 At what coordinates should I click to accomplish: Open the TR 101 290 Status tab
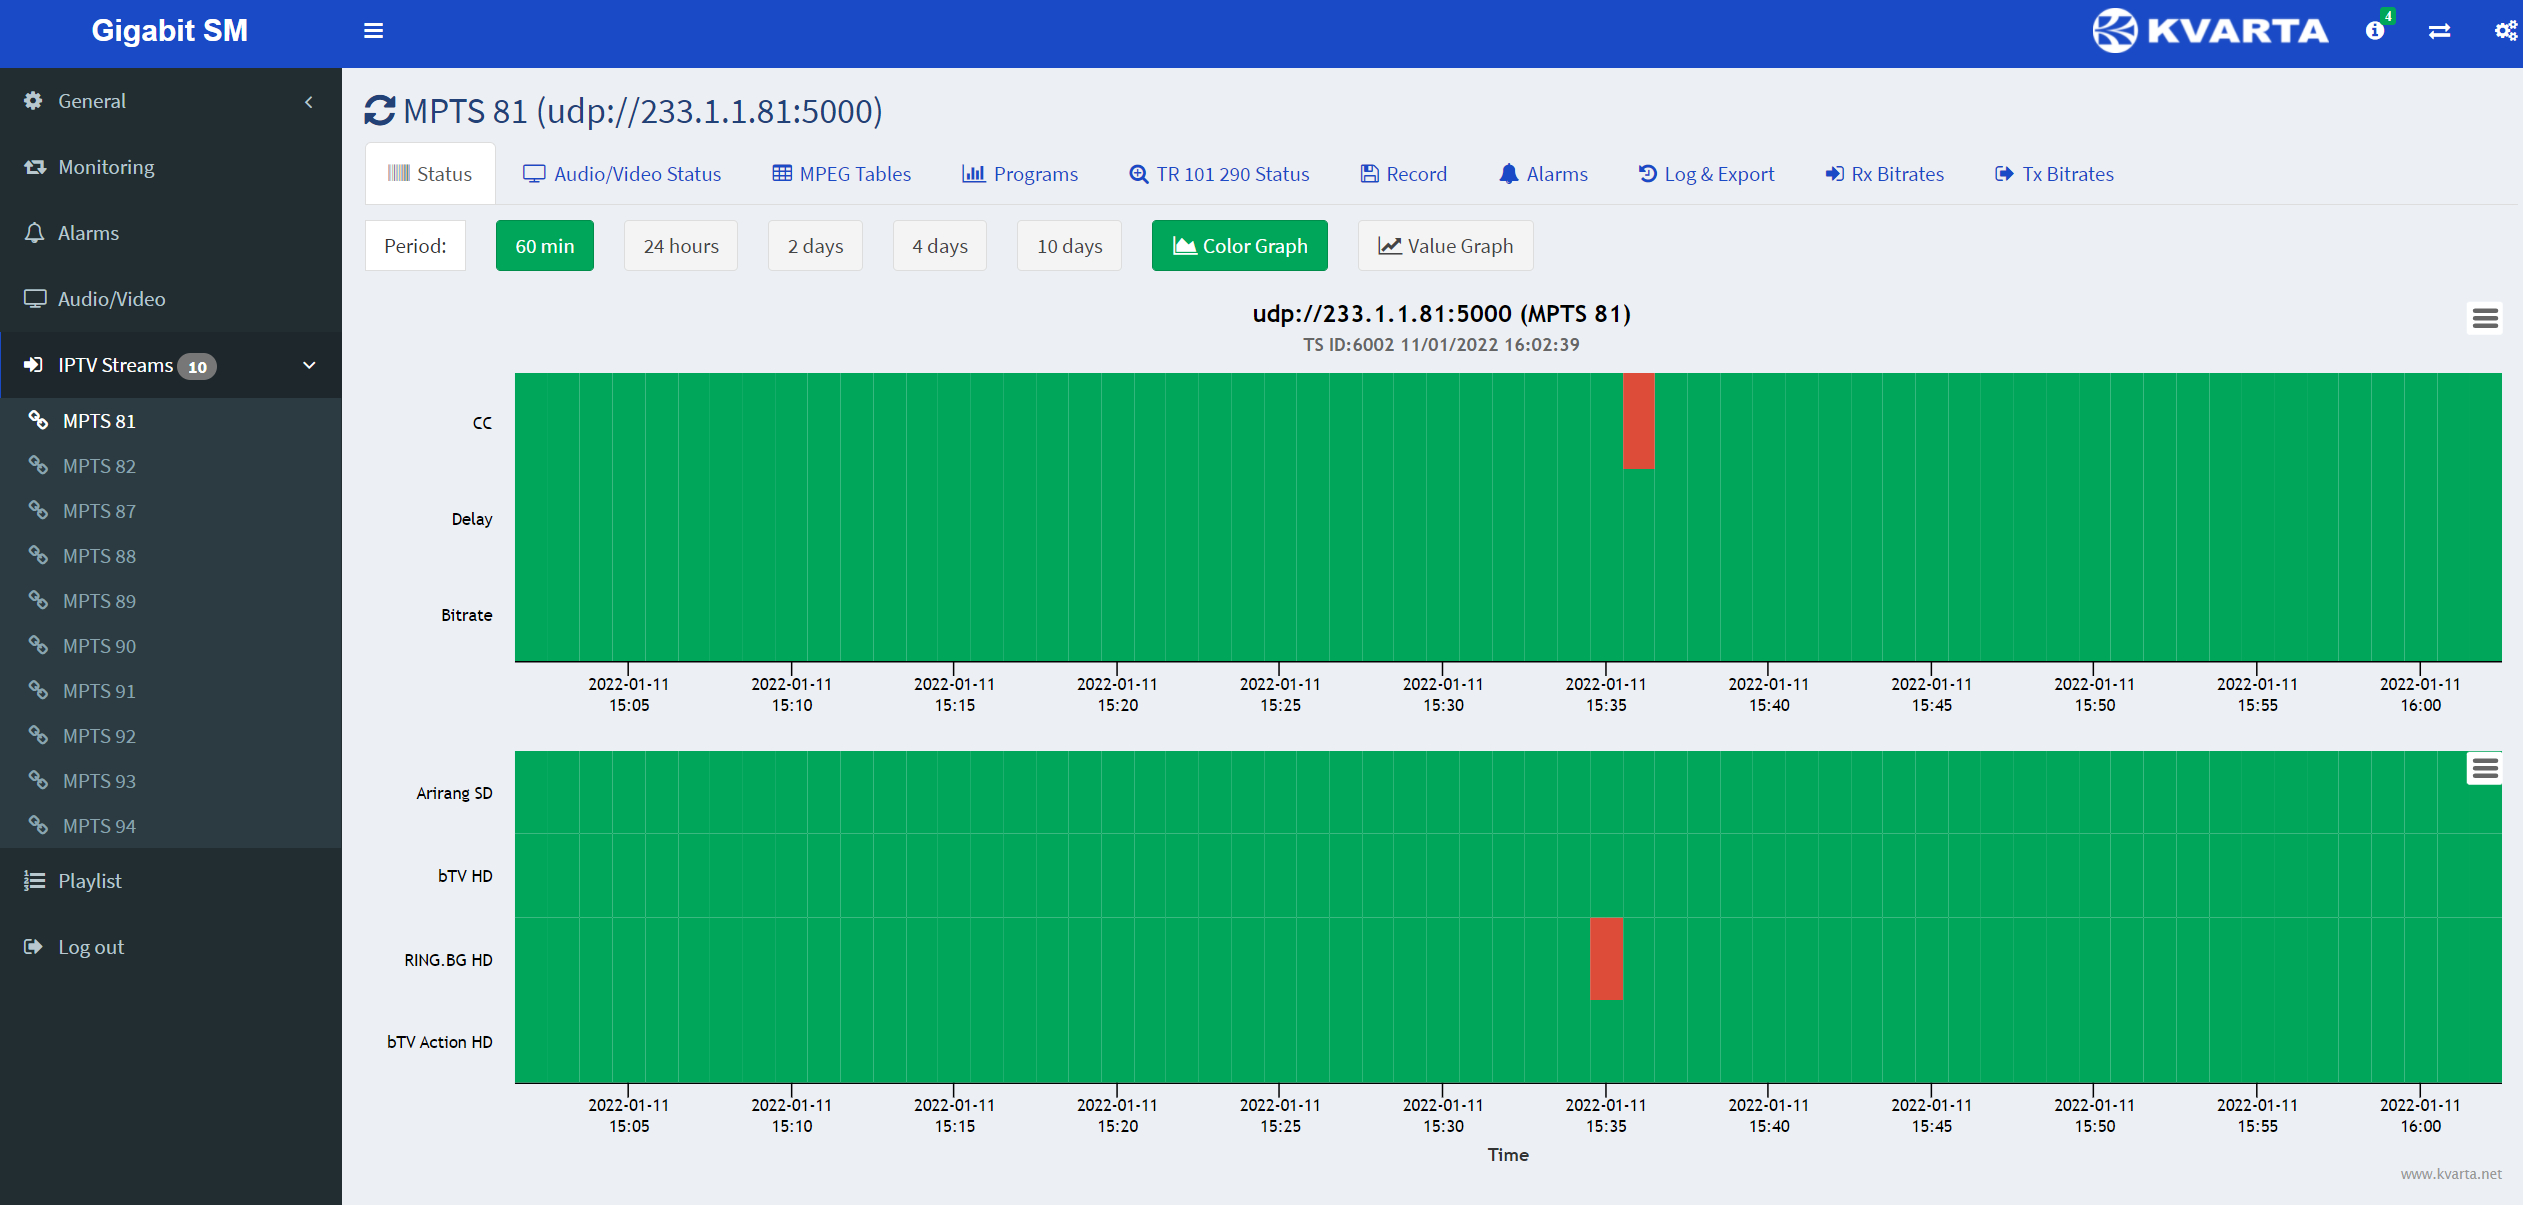tap(1219, 174)
